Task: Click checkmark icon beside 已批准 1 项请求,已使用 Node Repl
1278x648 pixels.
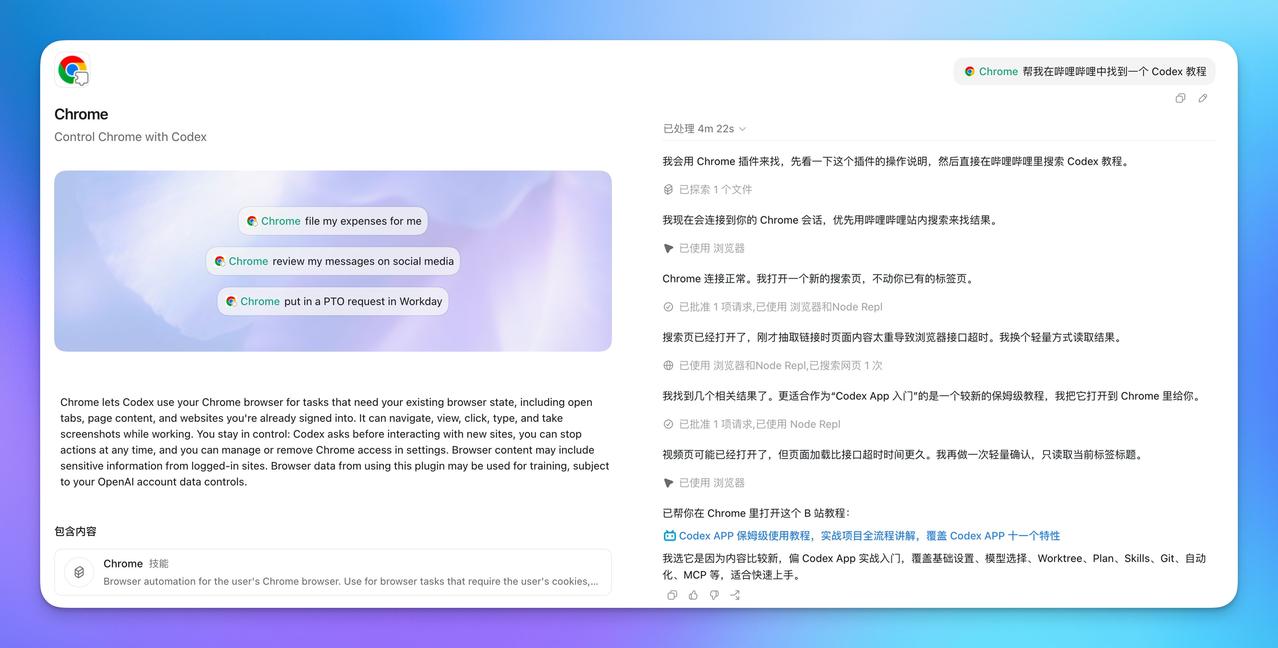Action: click(x=668, y=424)
